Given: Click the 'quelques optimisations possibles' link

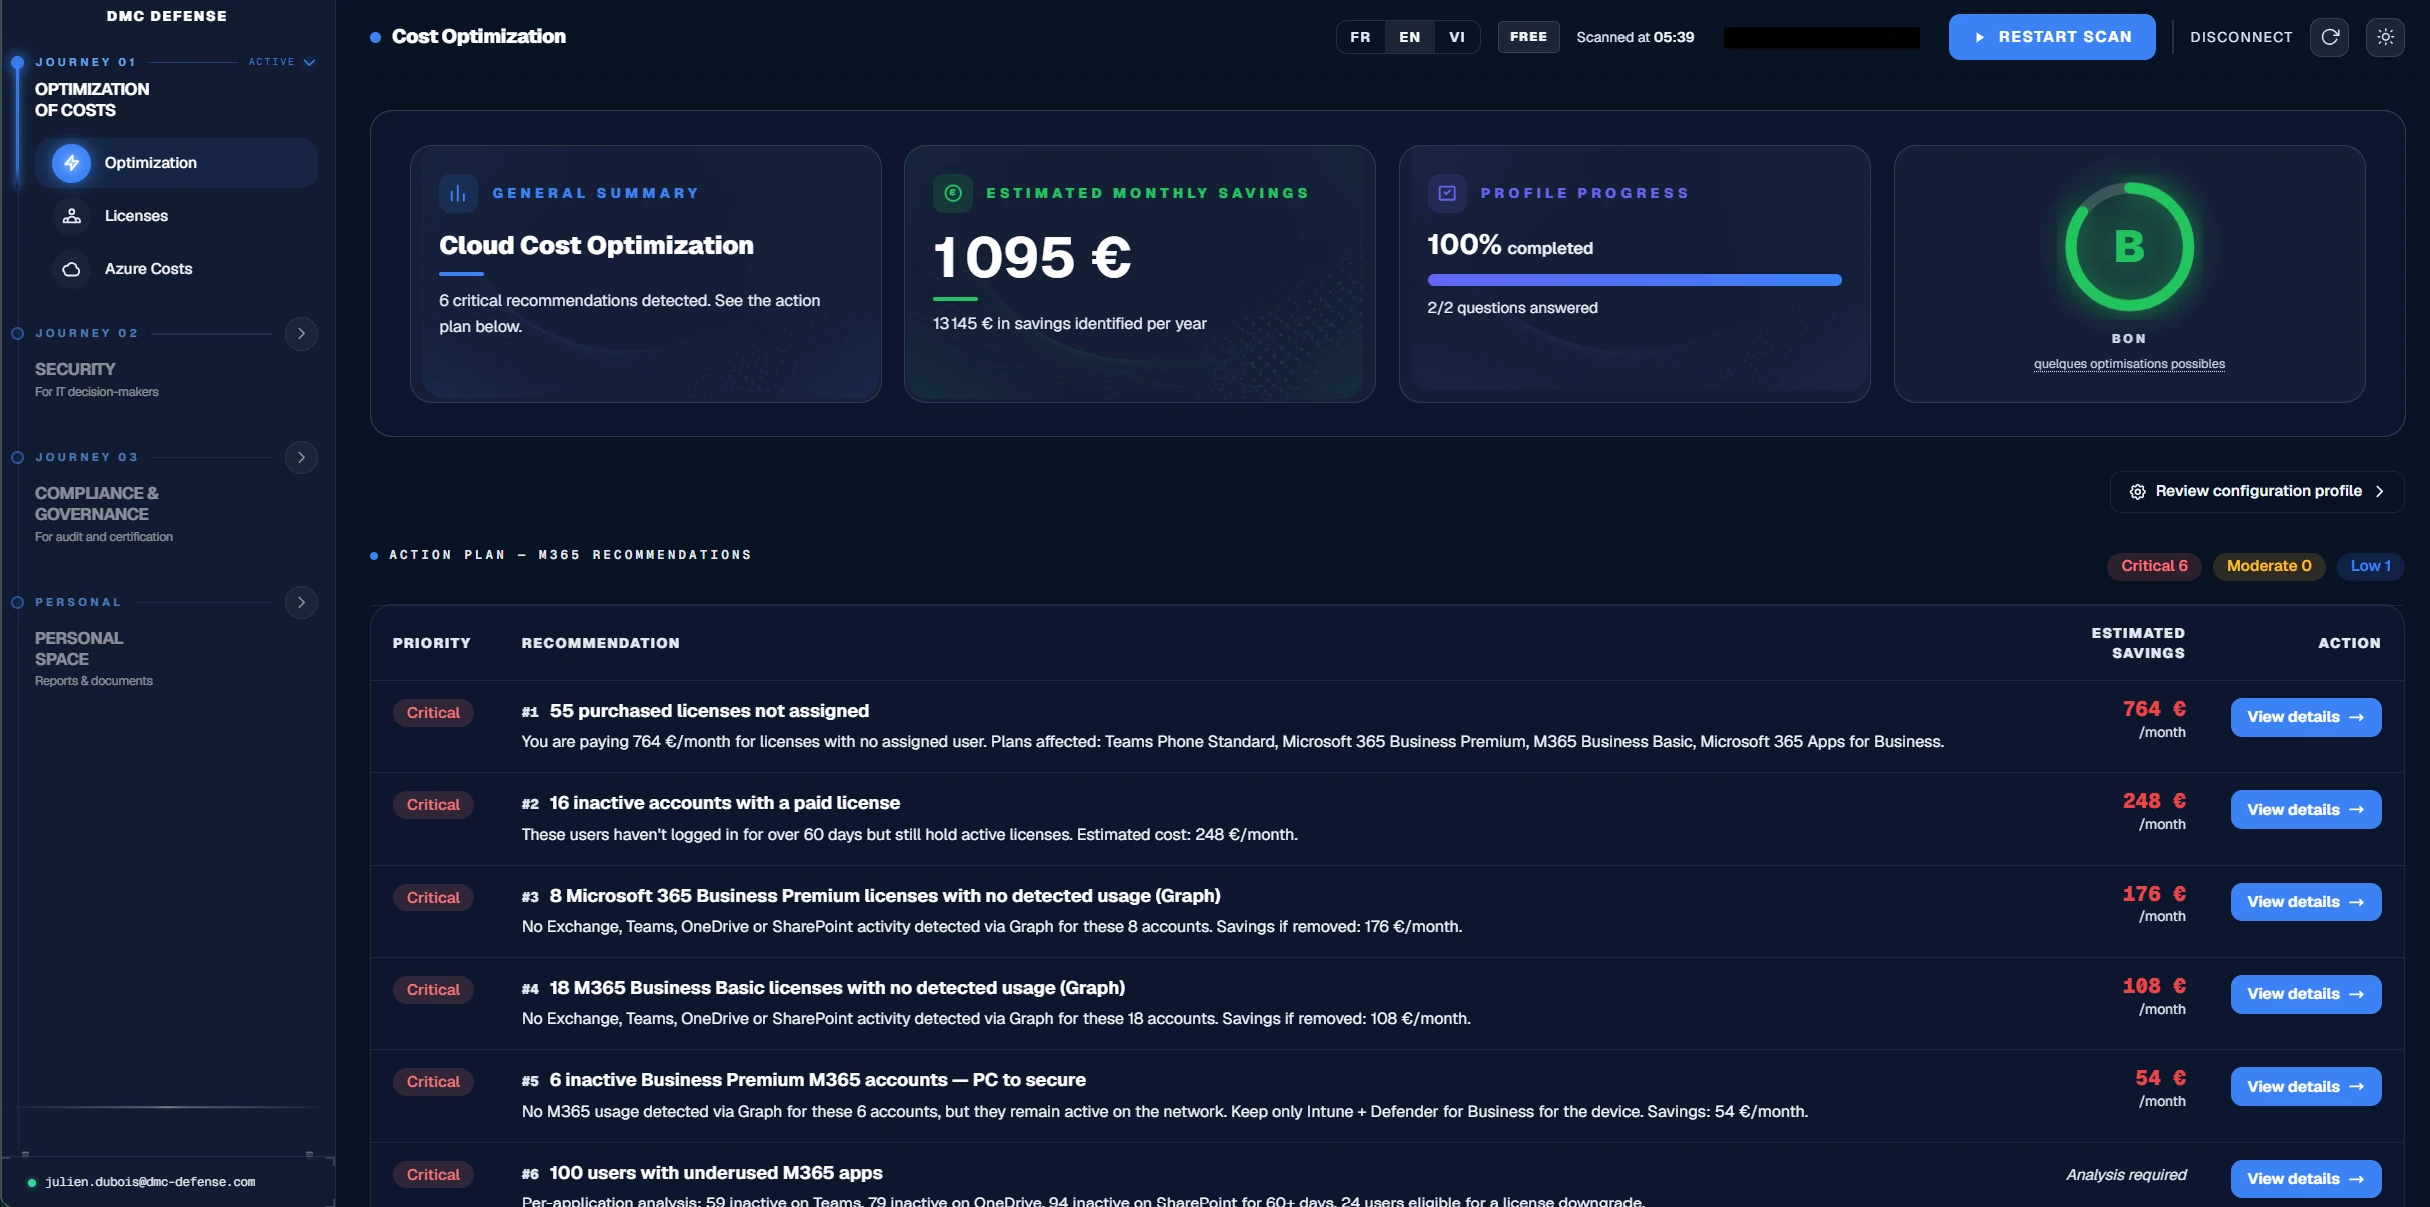Looking at the screenshot, I should [2129, 364].
